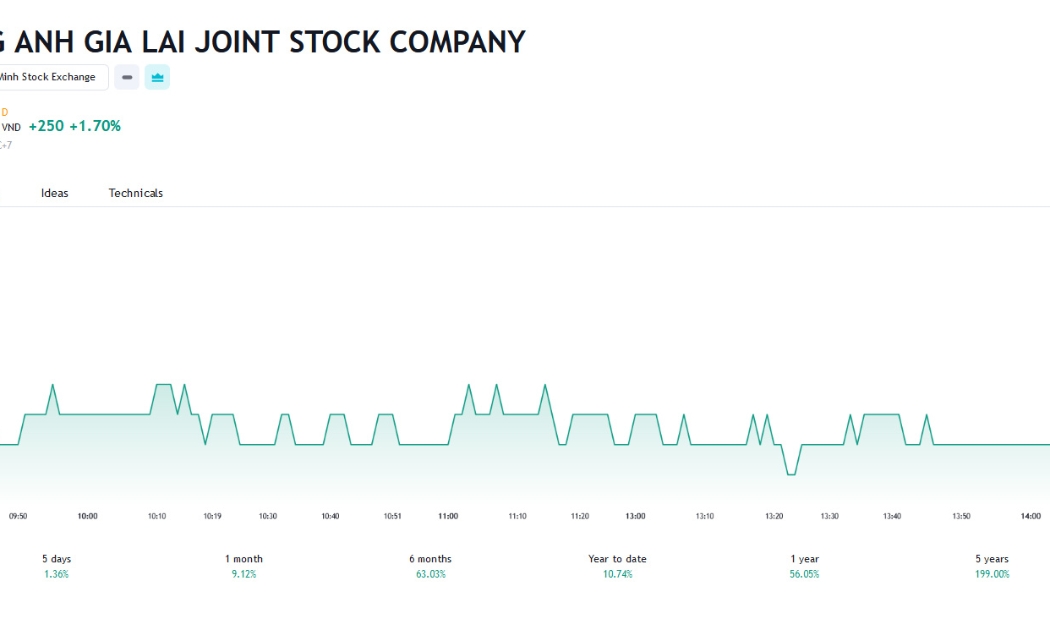
Task: Click the Stock Exchange label button
Action: [52, 77]
